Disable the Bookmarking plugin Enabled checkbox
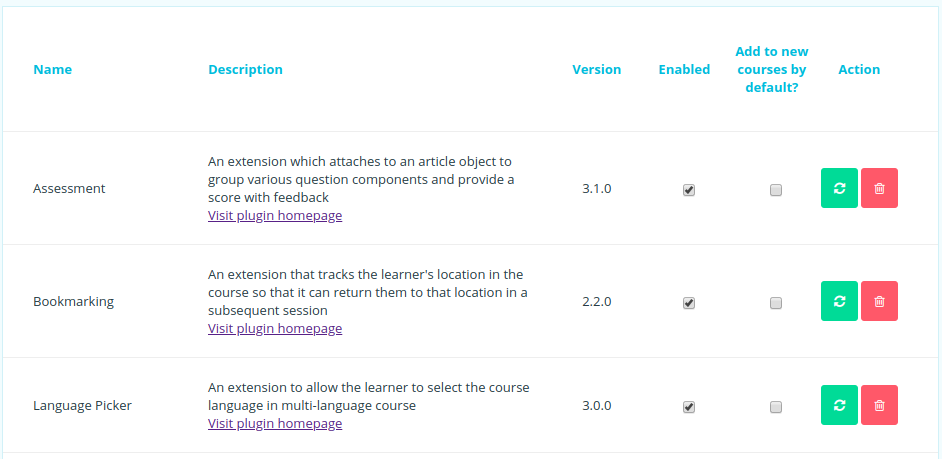The image size is (942, 459). point(688,303)
